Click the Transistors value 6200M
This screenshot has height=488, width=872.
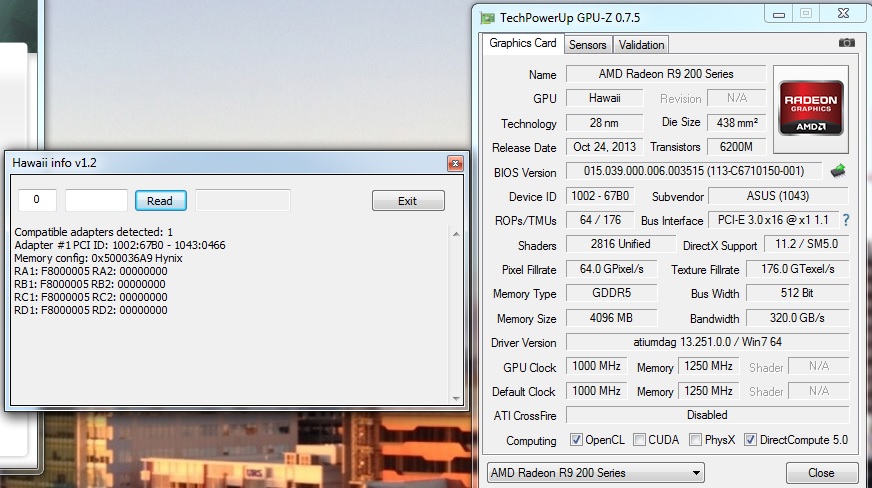(x=737, y=147)
